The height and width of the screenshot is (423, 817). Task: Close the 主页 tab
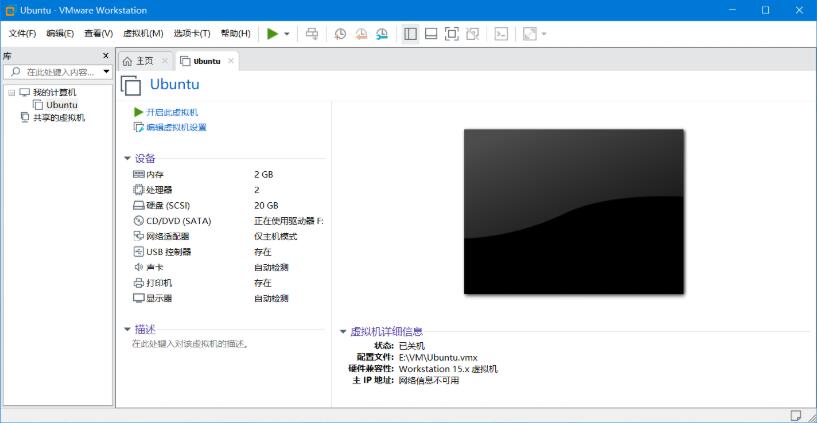(165, 61)
